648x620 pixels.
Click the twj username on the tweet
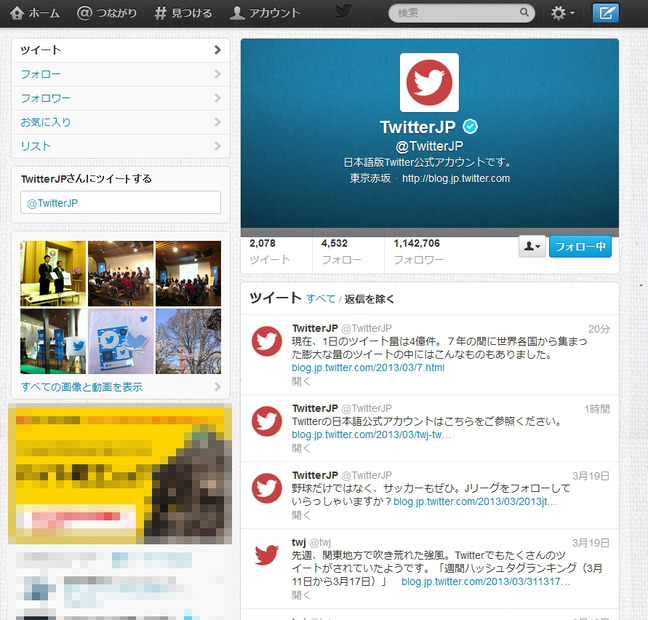298,542
